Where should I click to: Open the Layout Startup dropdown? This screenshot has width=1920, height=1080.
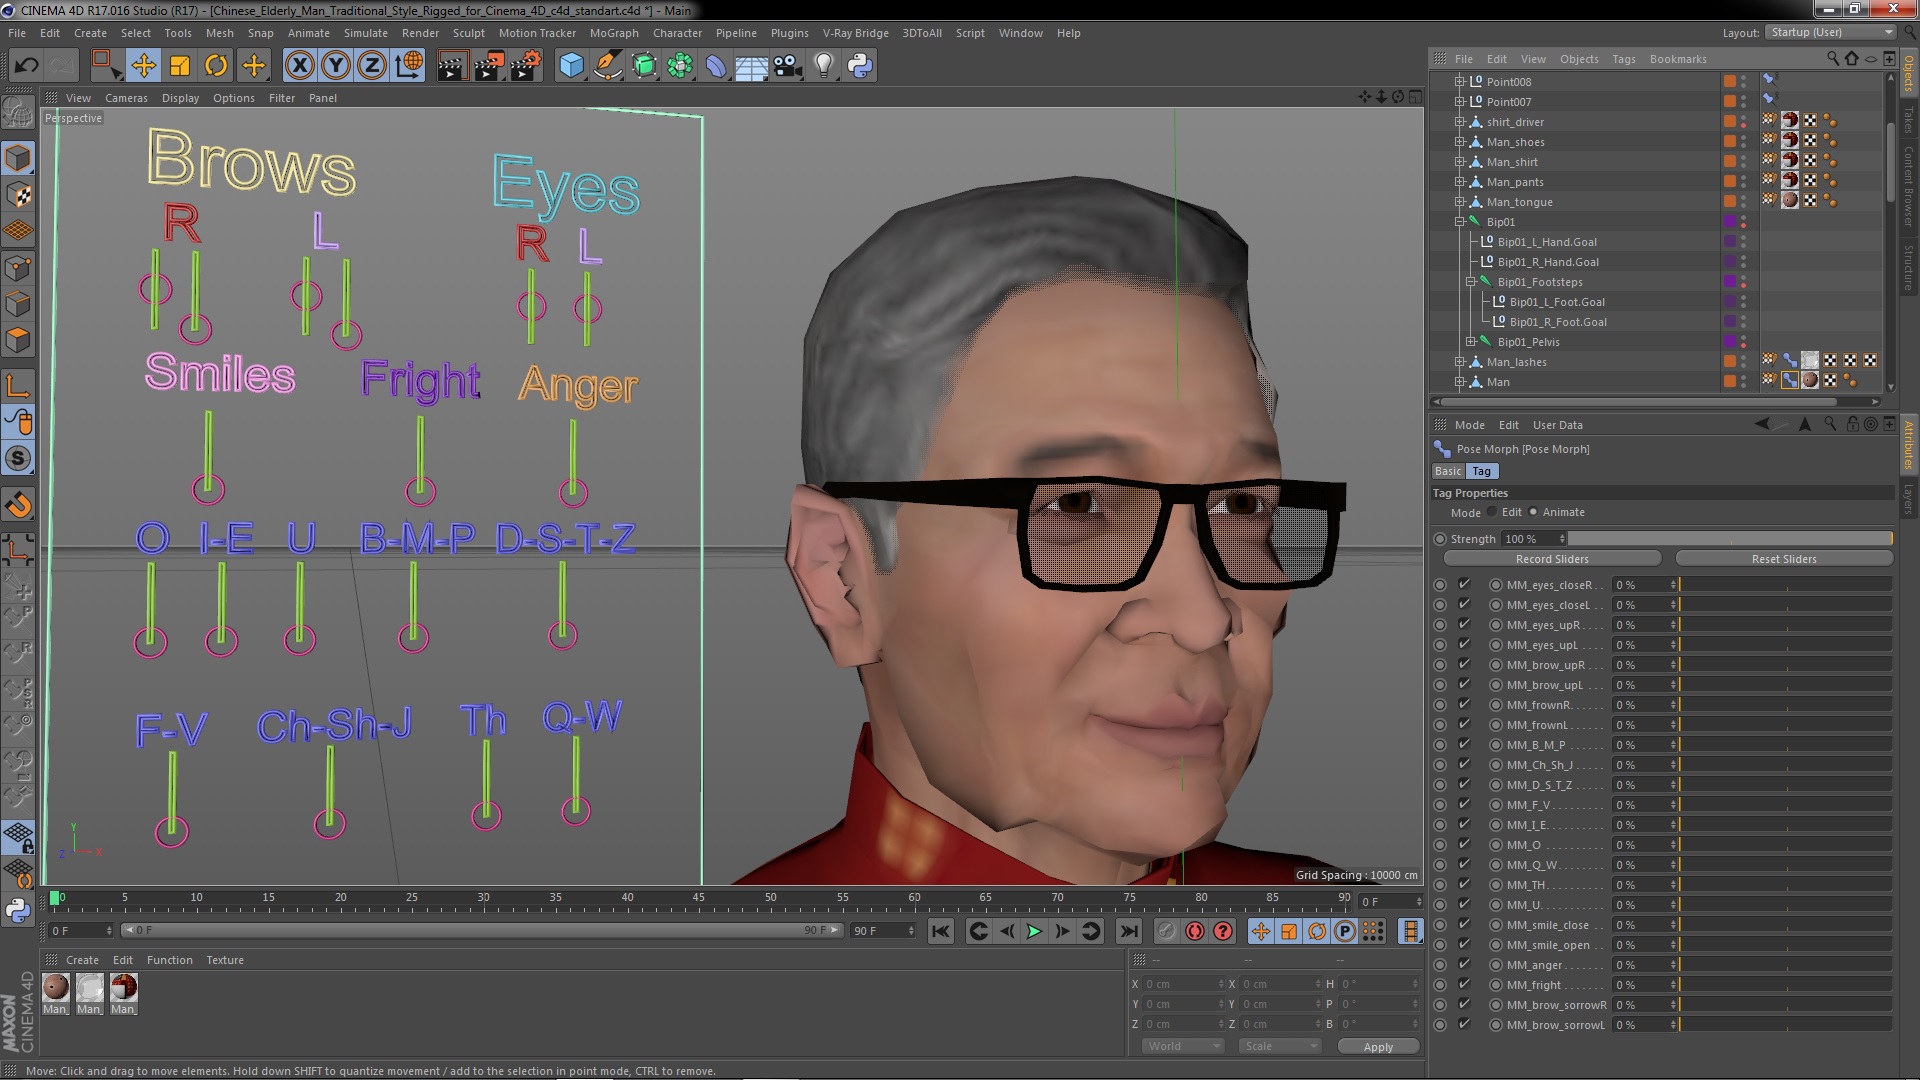coord(1830,32)
